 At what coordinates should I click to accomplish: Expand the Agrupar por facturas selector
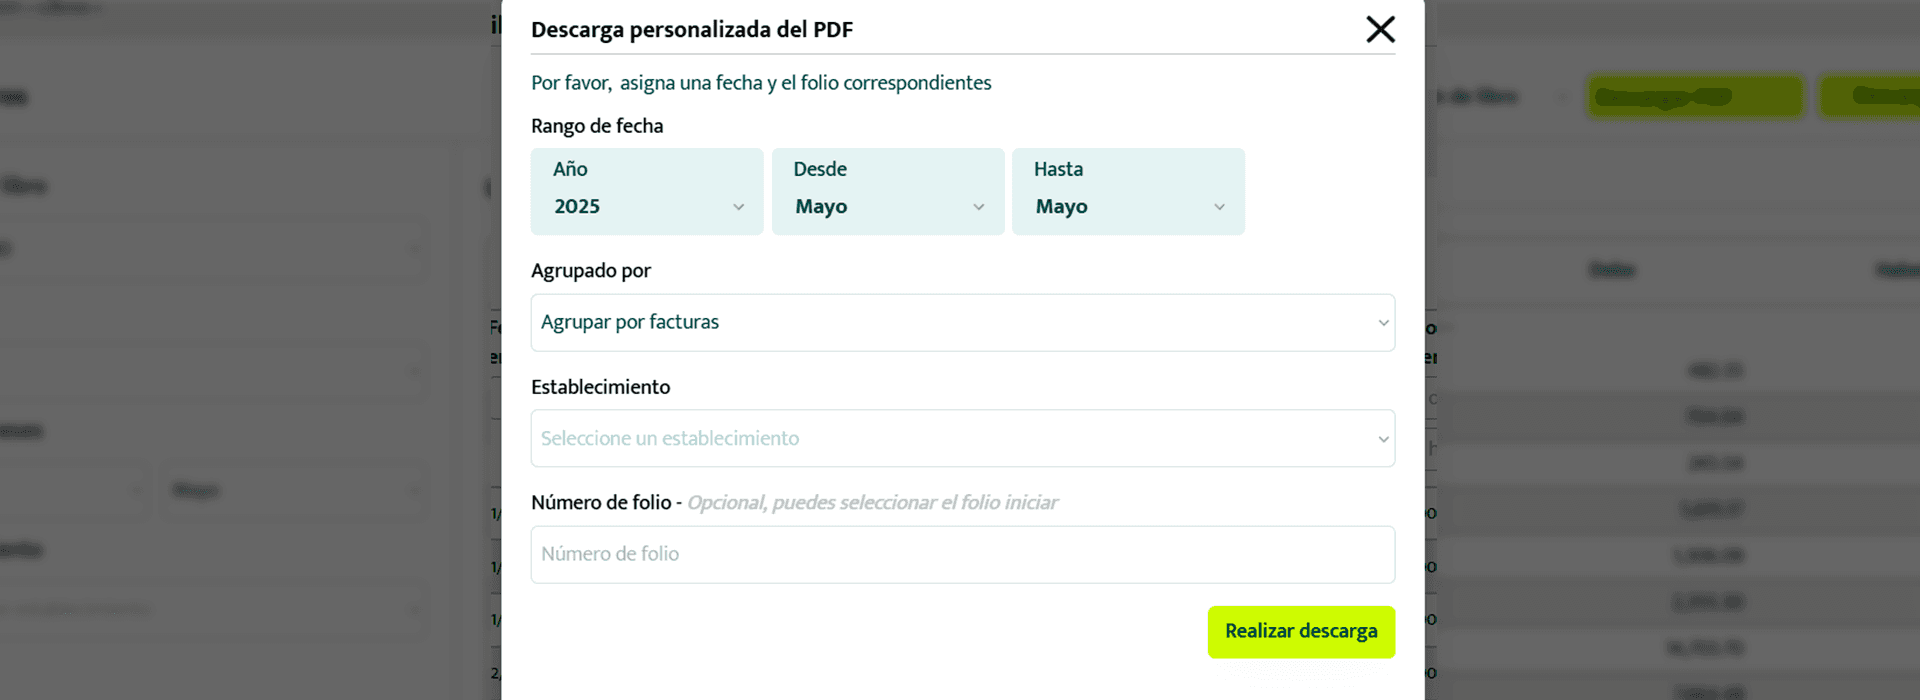[x=963, y=322]
